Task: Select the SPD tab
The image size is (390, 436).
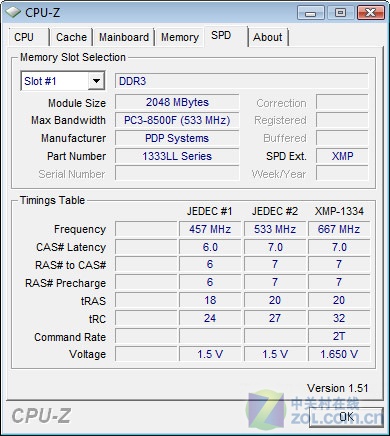Action: click(226, 36)
